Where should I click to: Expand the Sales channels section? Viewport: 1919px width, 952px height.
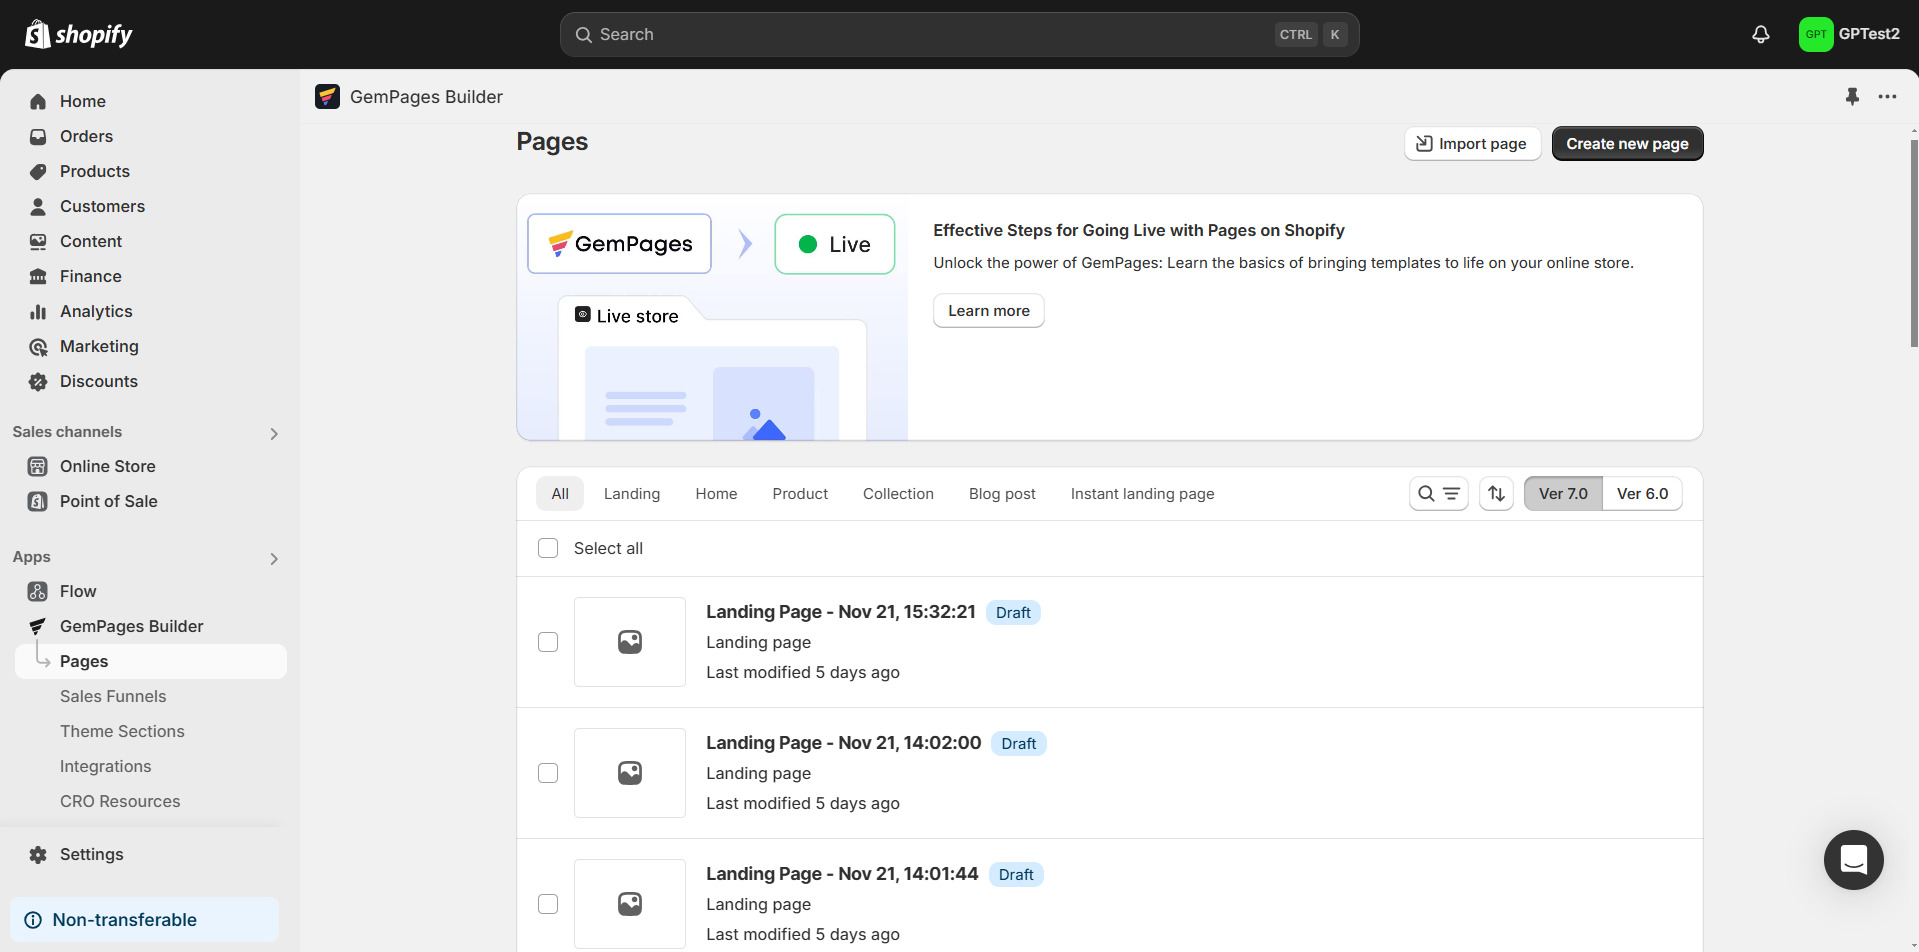[274, 433]
